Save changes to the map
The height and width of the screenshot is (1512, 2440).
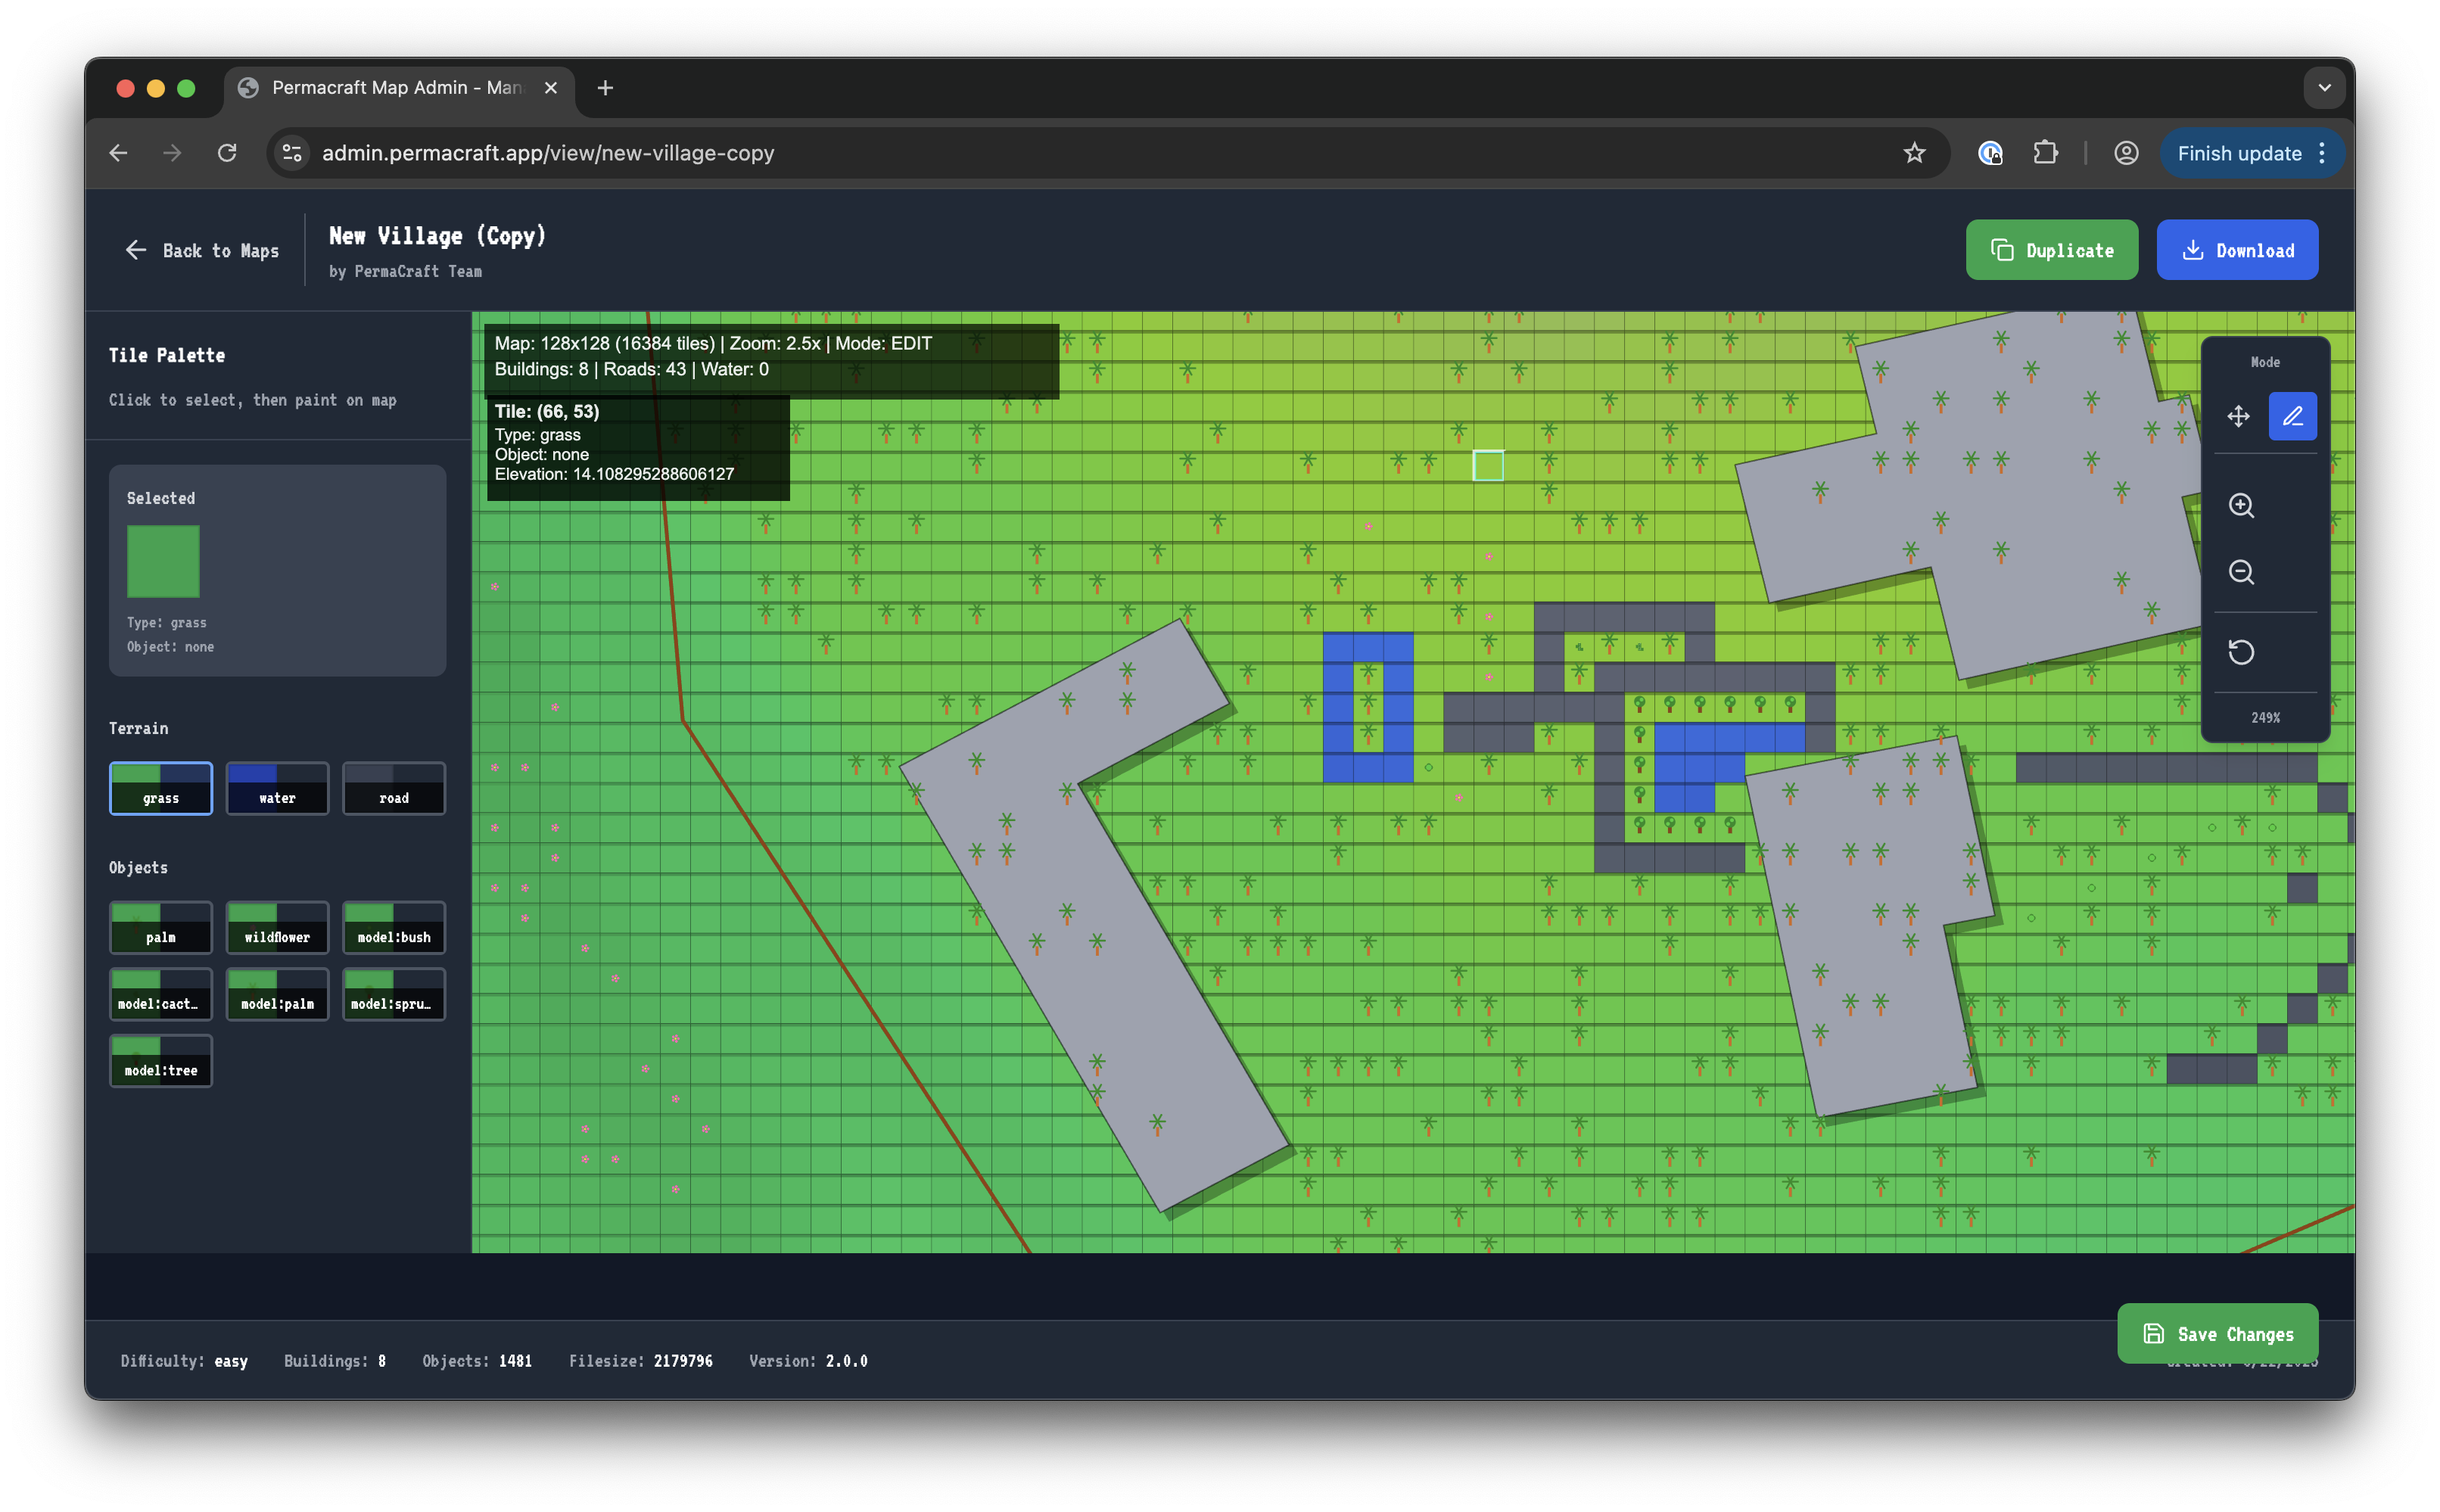pos(2217,1333)
